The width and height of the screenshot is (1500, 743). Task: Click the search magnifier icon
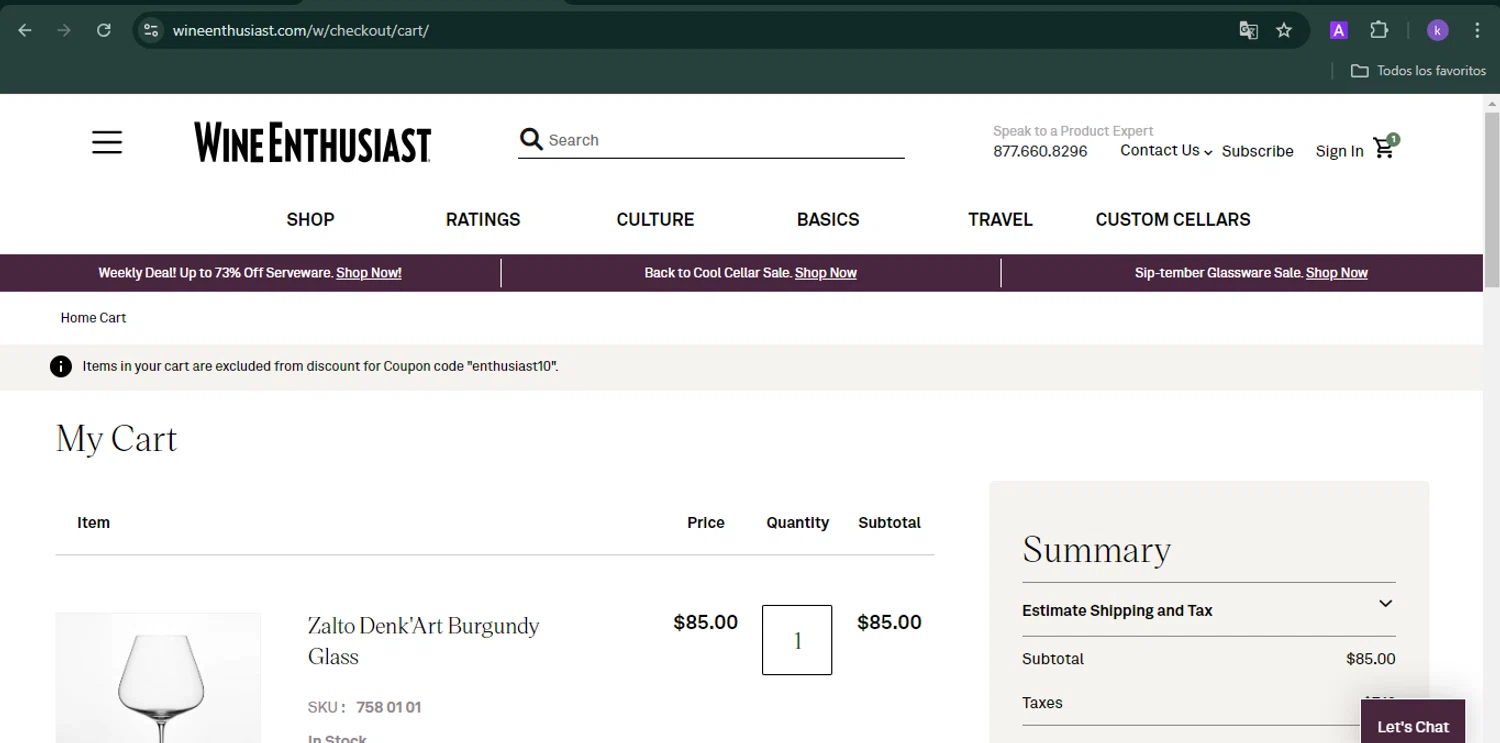(531, 140)
